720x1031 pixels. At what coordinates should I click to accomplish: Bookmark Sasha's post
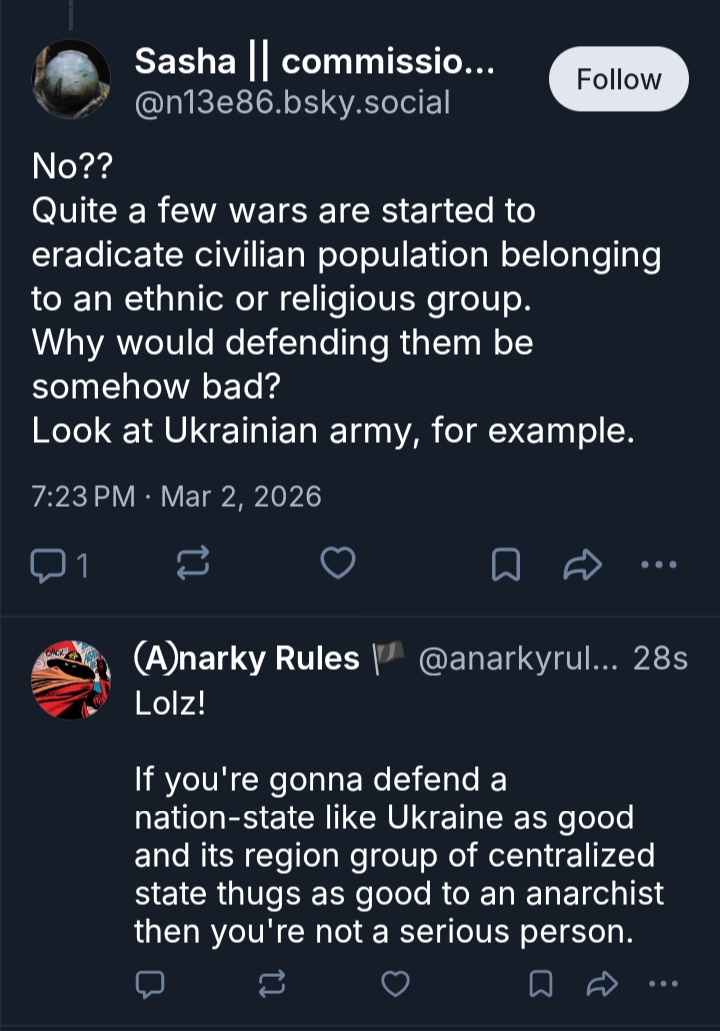click(x=506, y=566)
